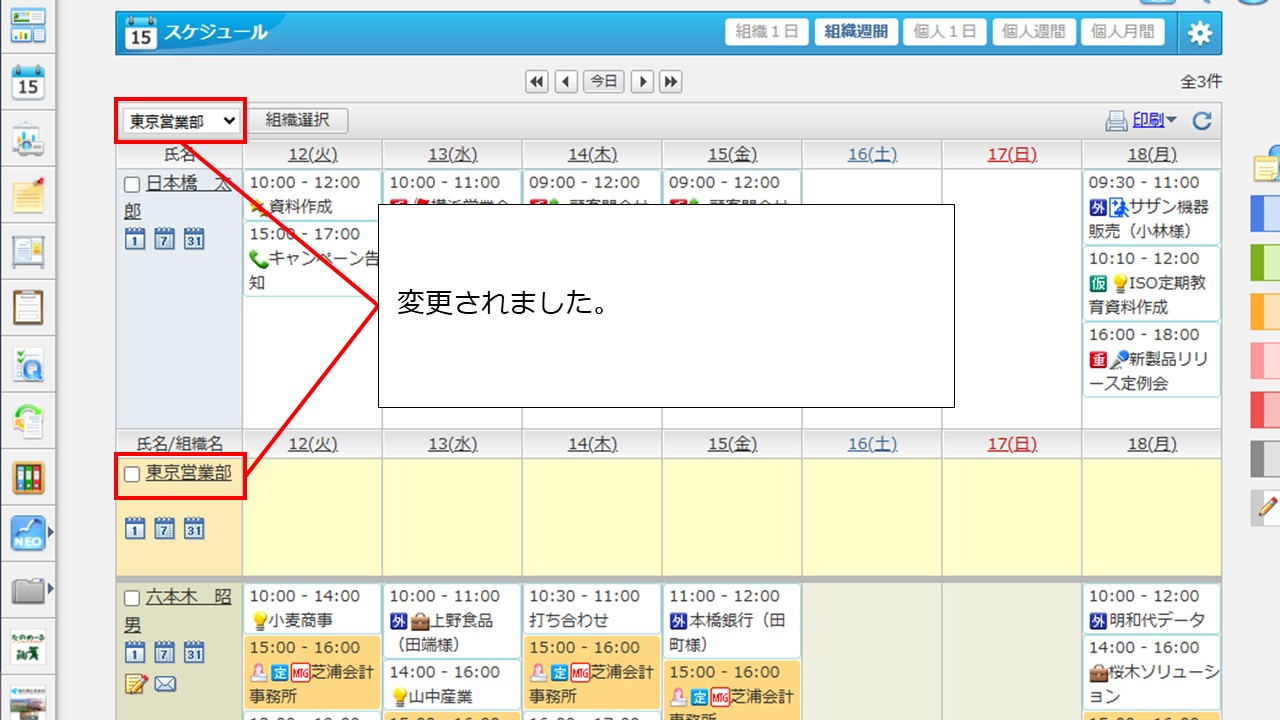
Task: Click the 今日 today button
Action: click(x=603, y=82)
